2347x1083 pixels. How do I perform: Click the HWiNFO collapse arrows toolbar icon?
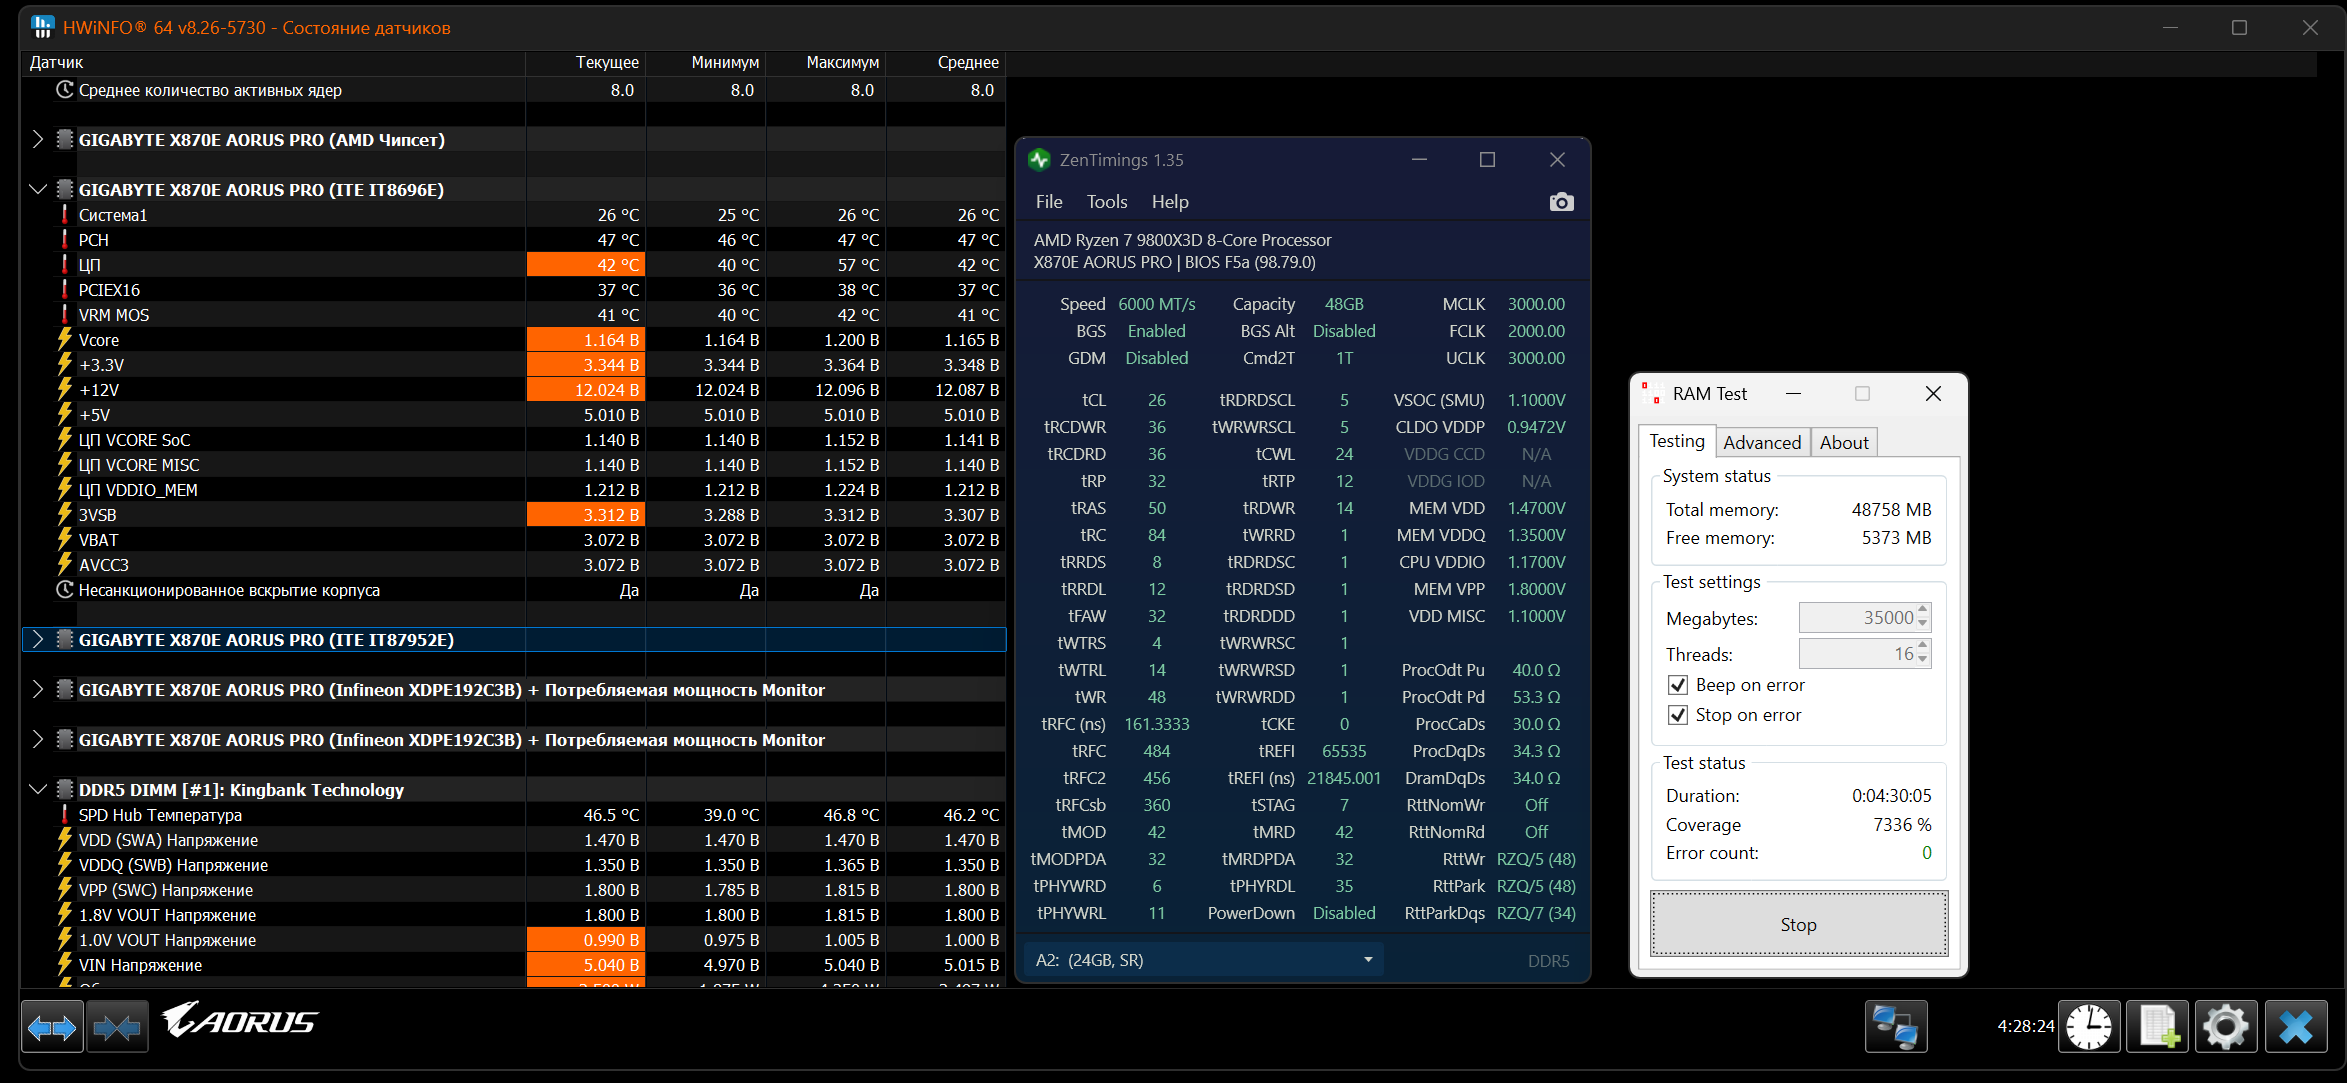tap(117, 1027)
